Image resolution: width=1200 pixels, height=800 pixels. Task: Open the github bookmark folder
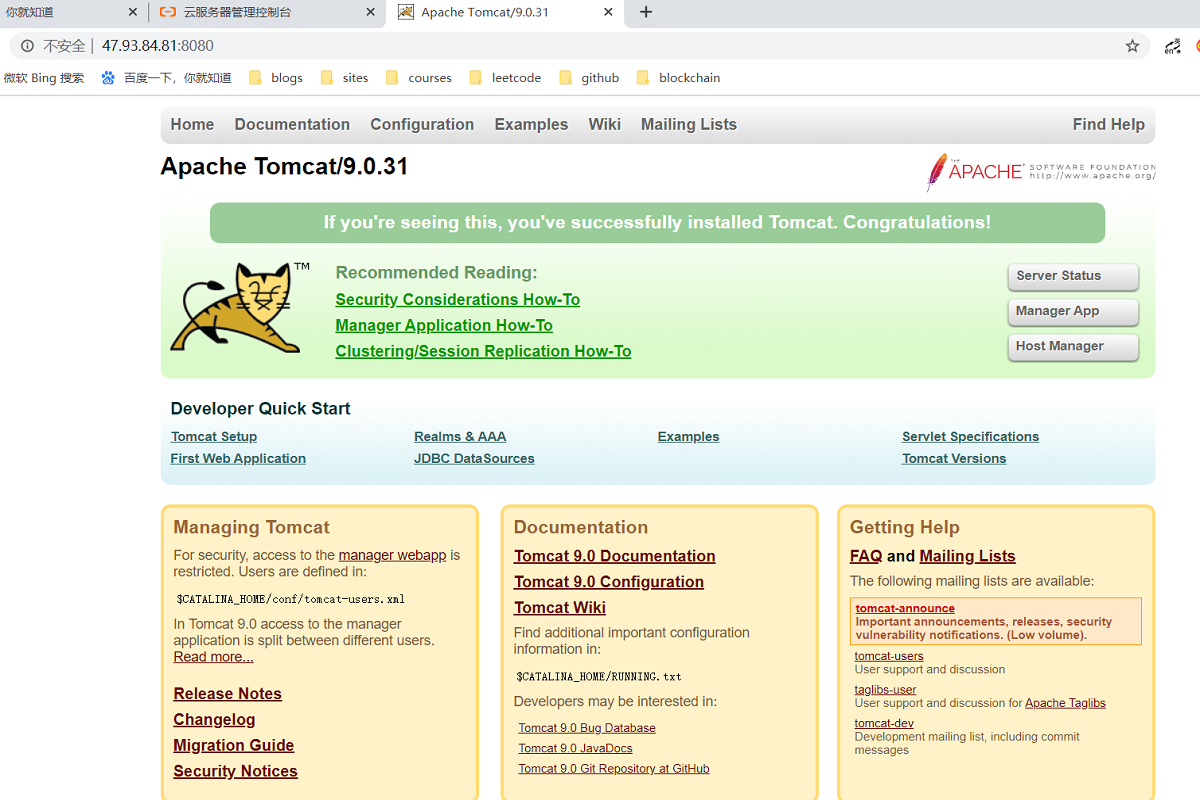click(589, 78)
